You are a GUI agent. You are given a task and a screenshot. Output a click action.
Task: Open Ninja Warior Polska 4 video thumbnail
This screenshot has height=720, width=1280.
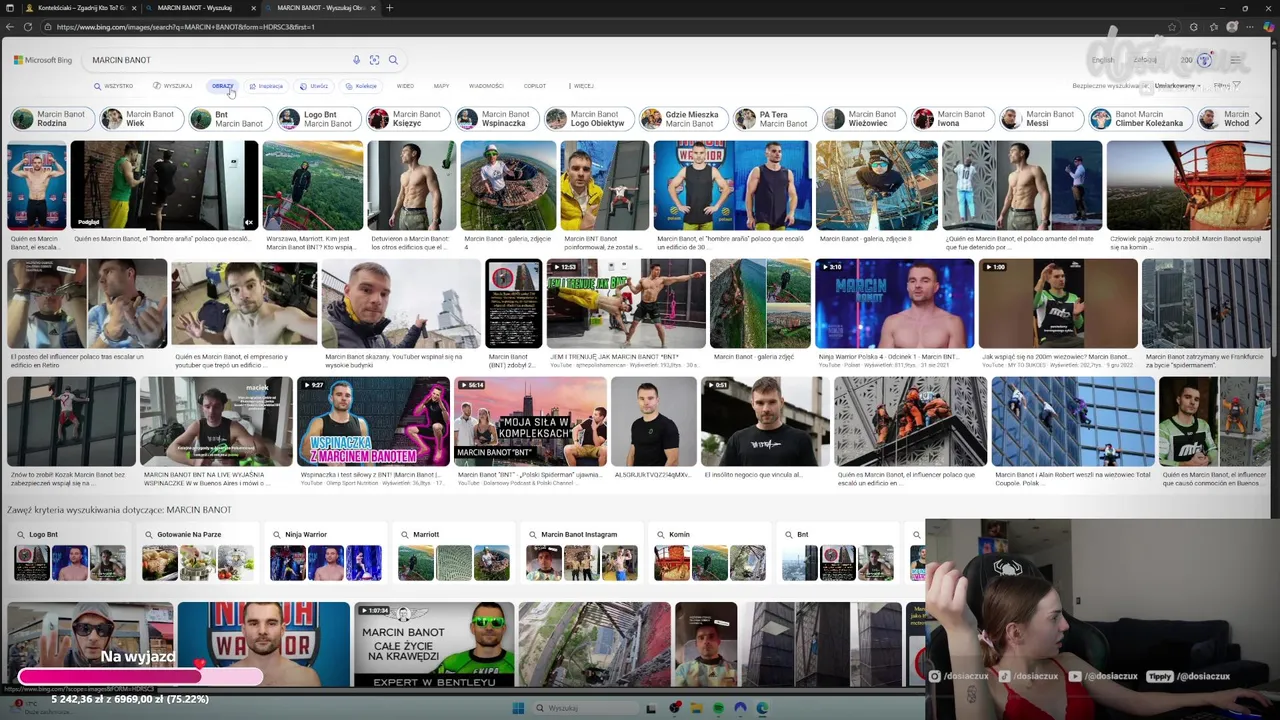coord(894,304)
